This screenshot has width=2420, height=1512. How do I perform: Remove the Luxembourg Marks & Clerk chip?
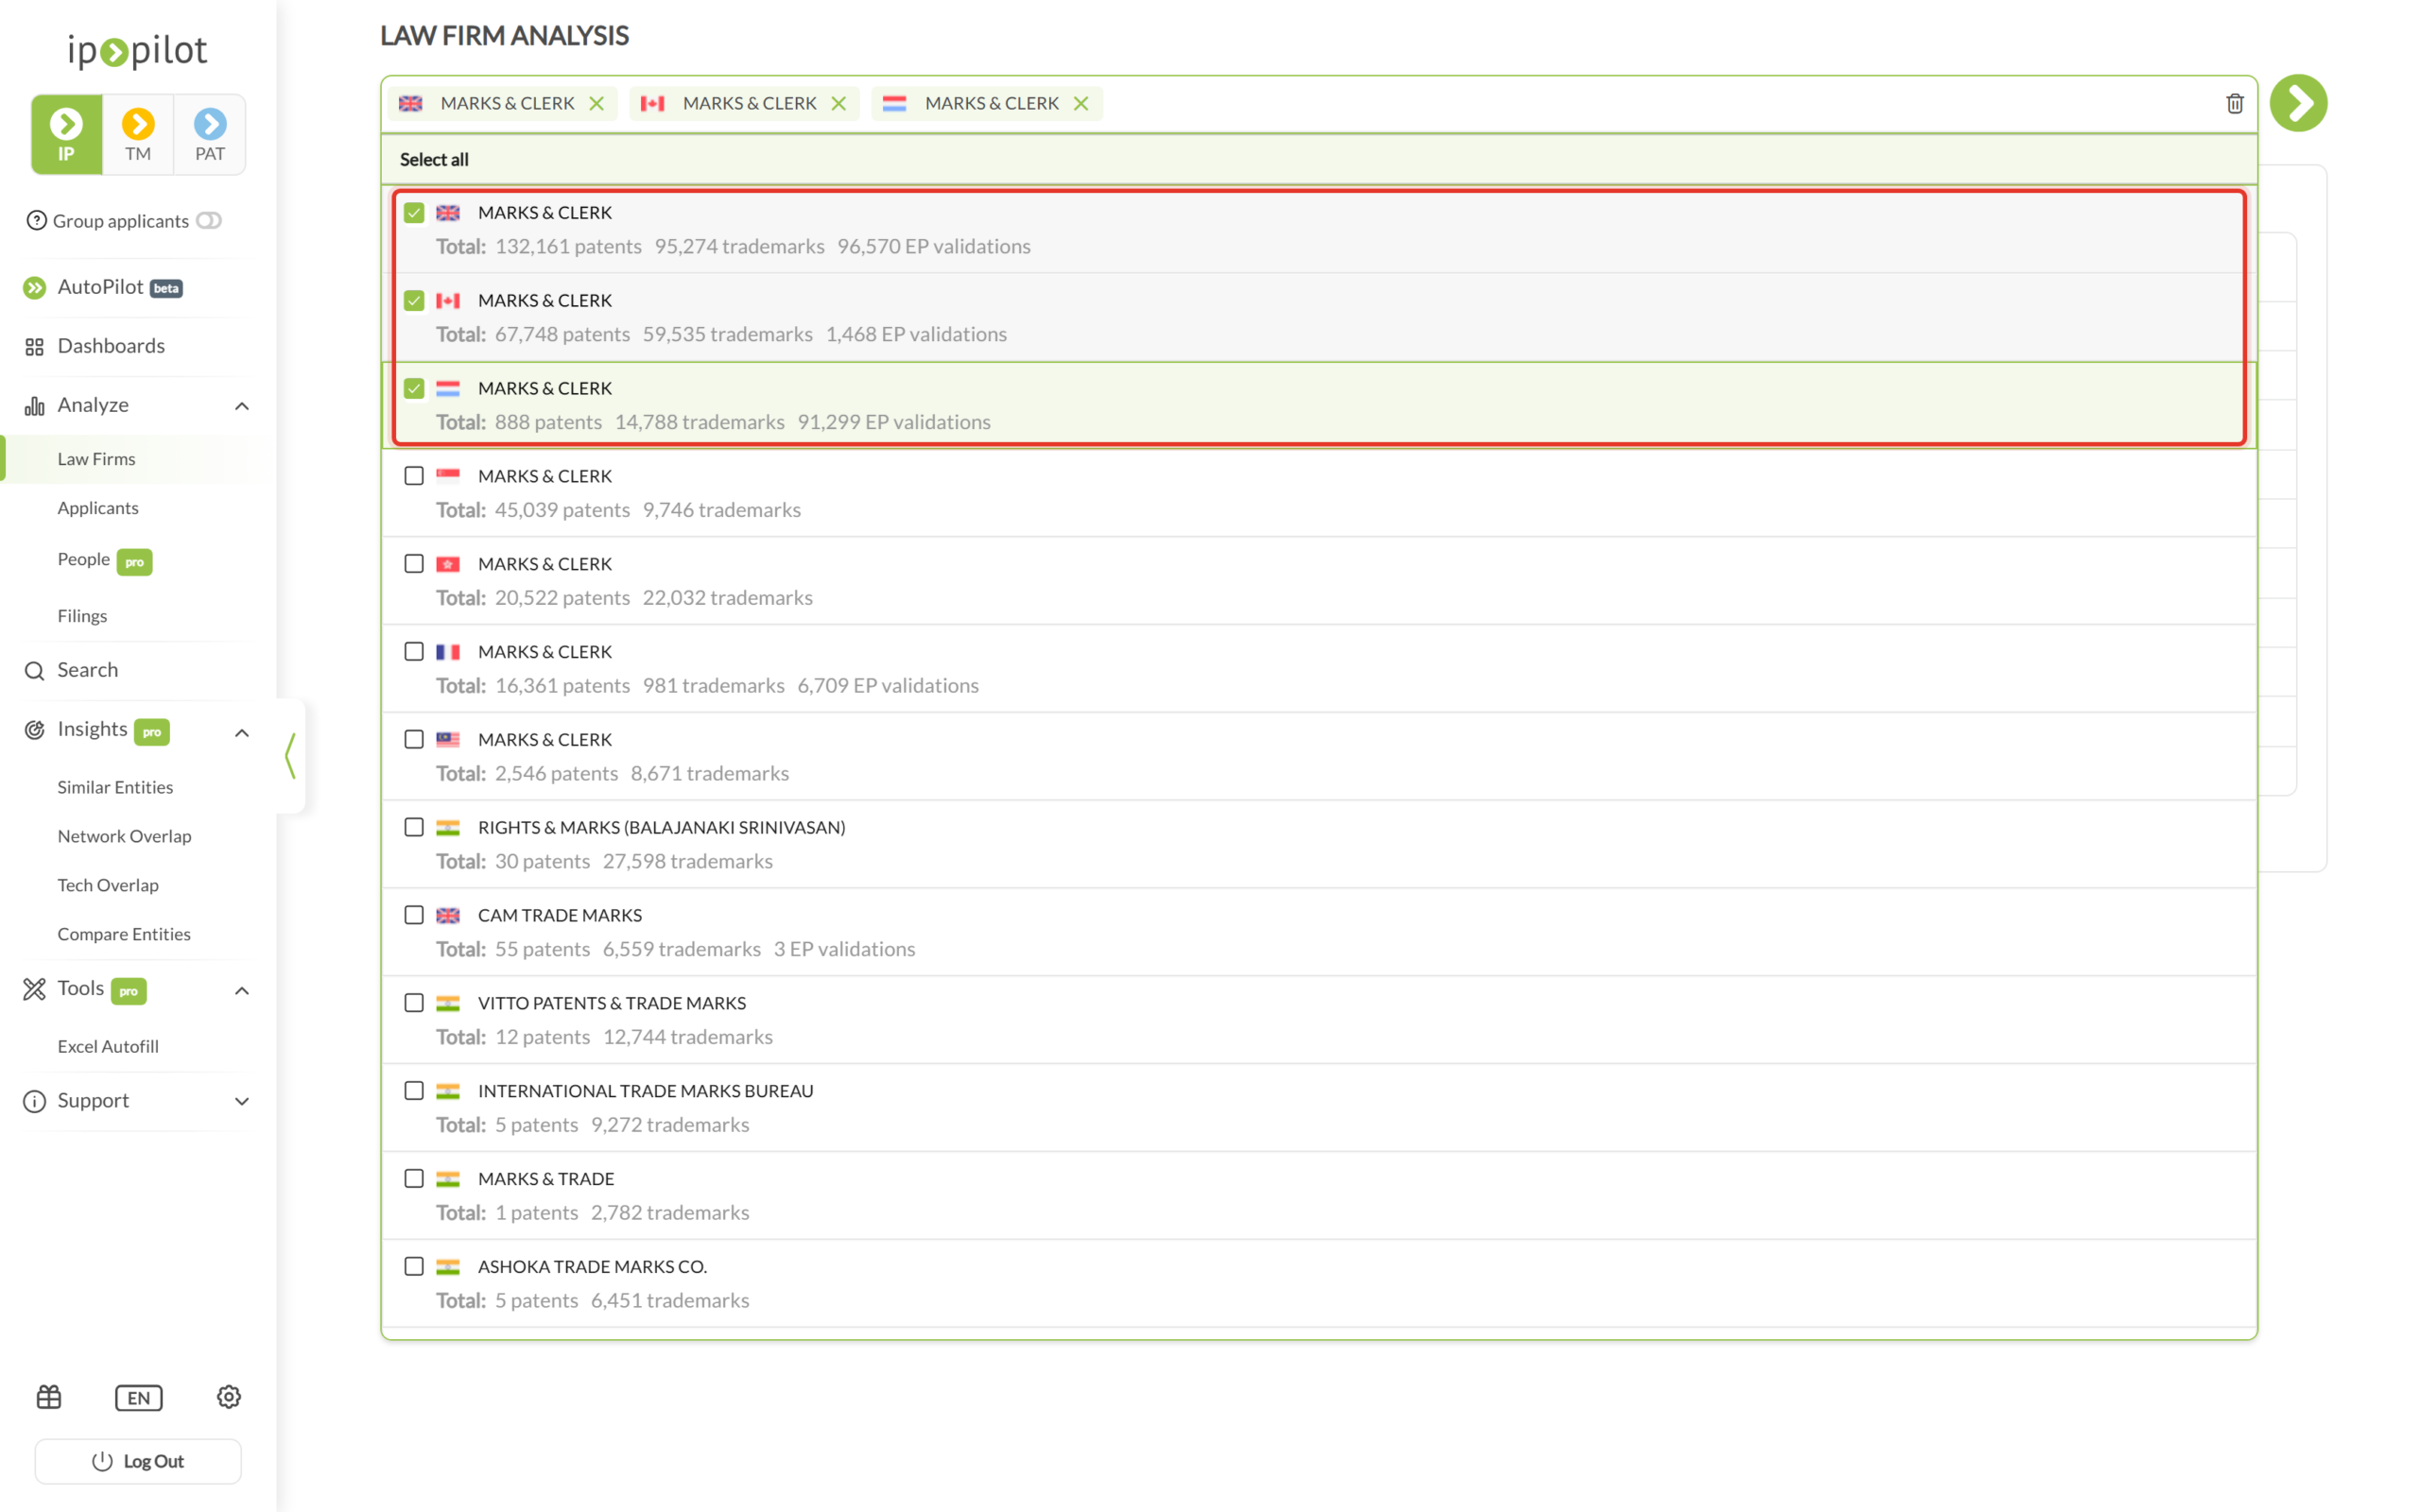[x=1080, y=103]
